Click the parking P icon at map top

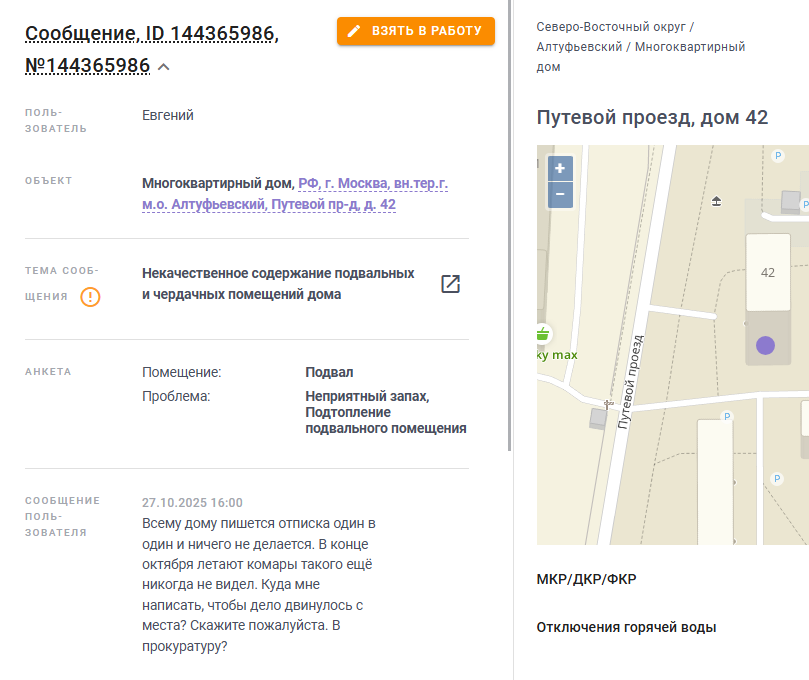click(778, 155)
